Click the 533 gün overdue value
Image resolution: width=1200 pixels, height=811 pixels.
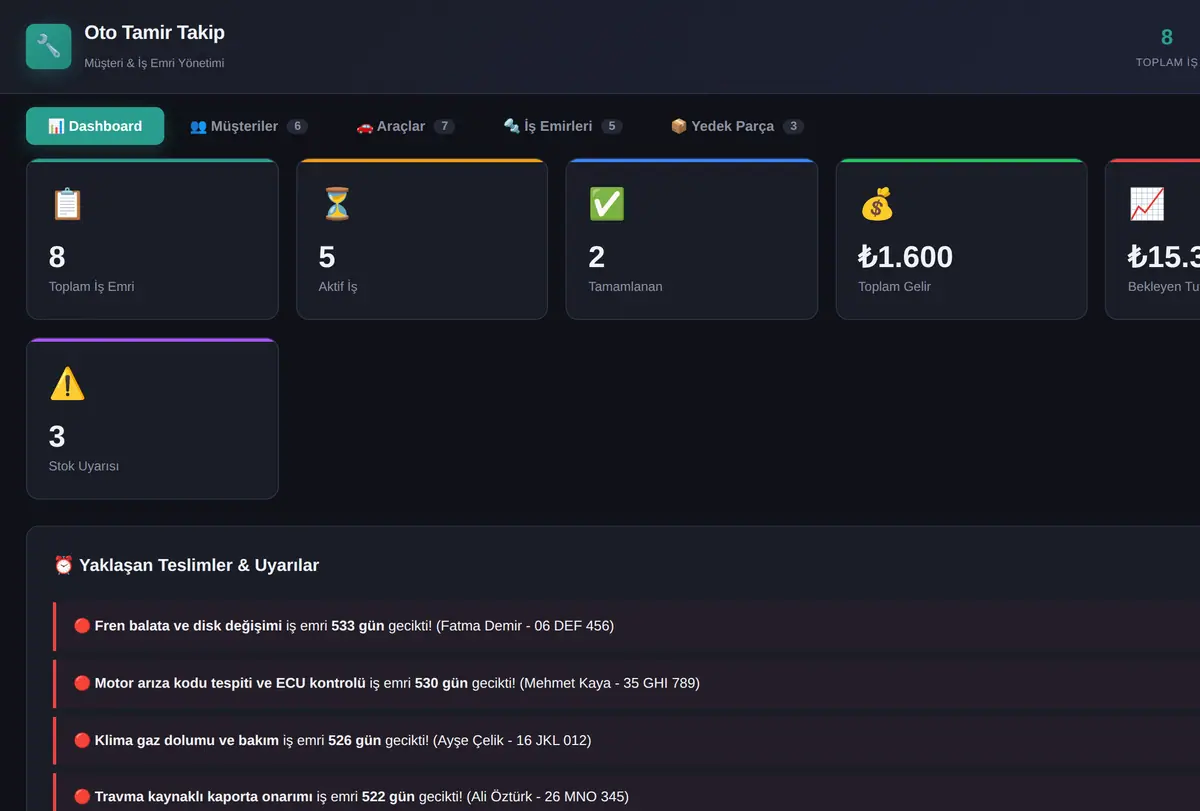358,626
